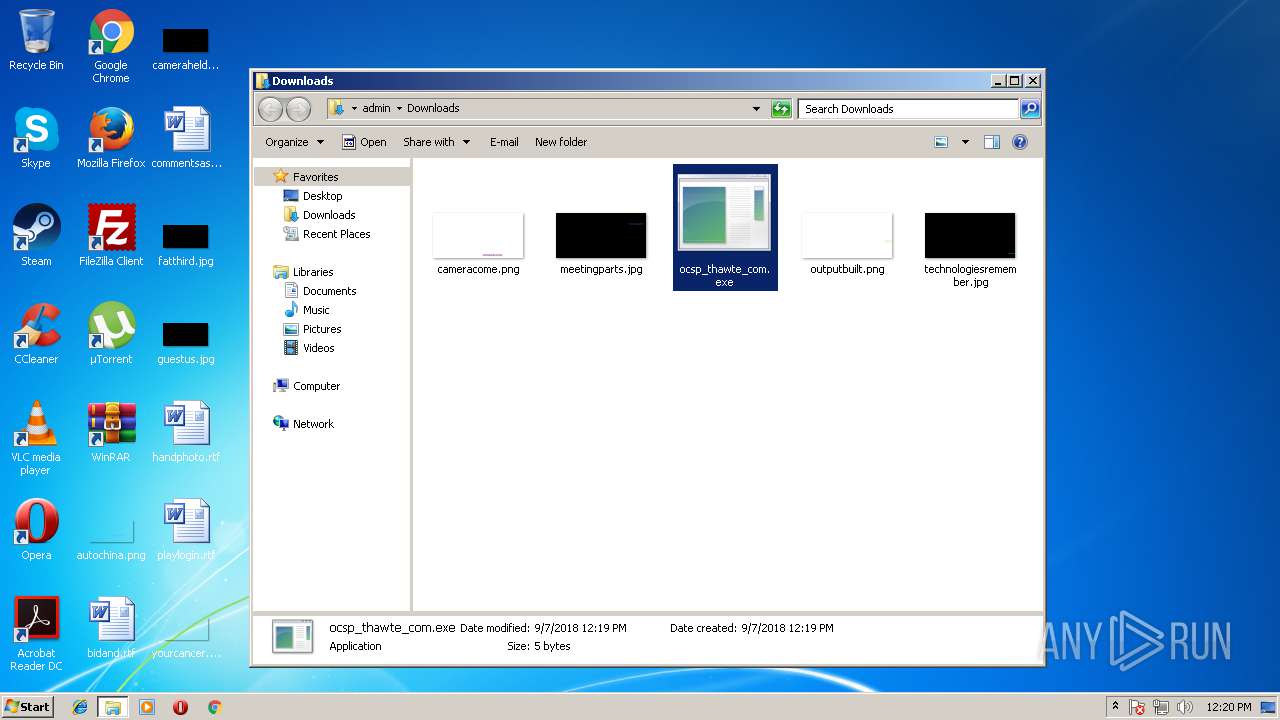
Task: Open view options dropdown arrow
Action: 965,142
